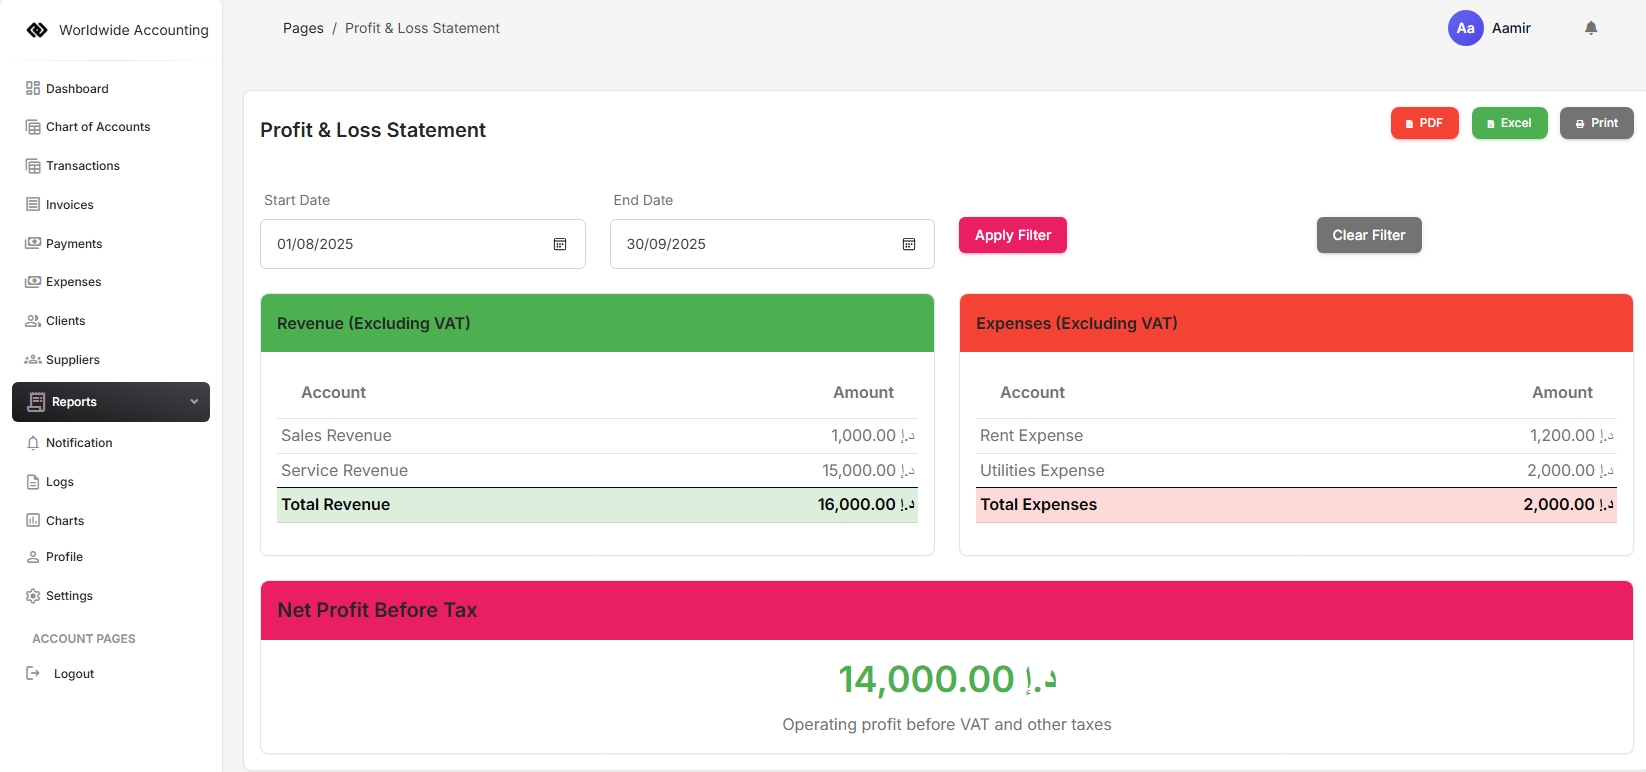Click the Aamir user avatar
This screenshot has width=1646, height=772.
click(1465, 28)
